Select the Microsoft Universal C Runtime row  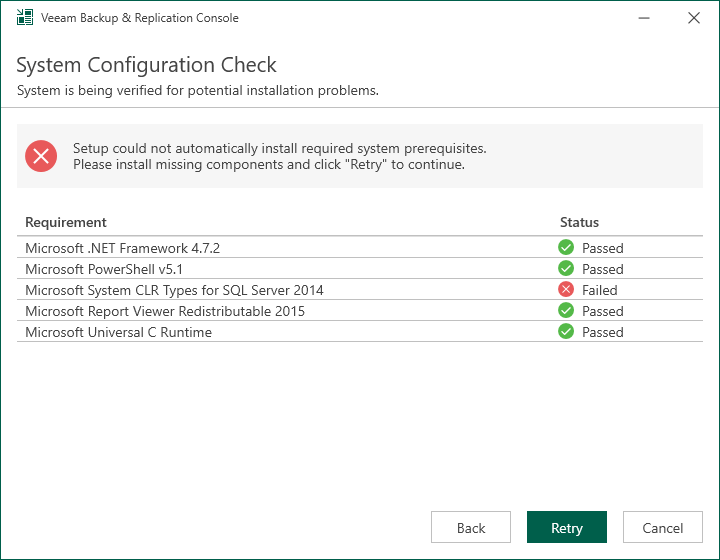(118, 332)
